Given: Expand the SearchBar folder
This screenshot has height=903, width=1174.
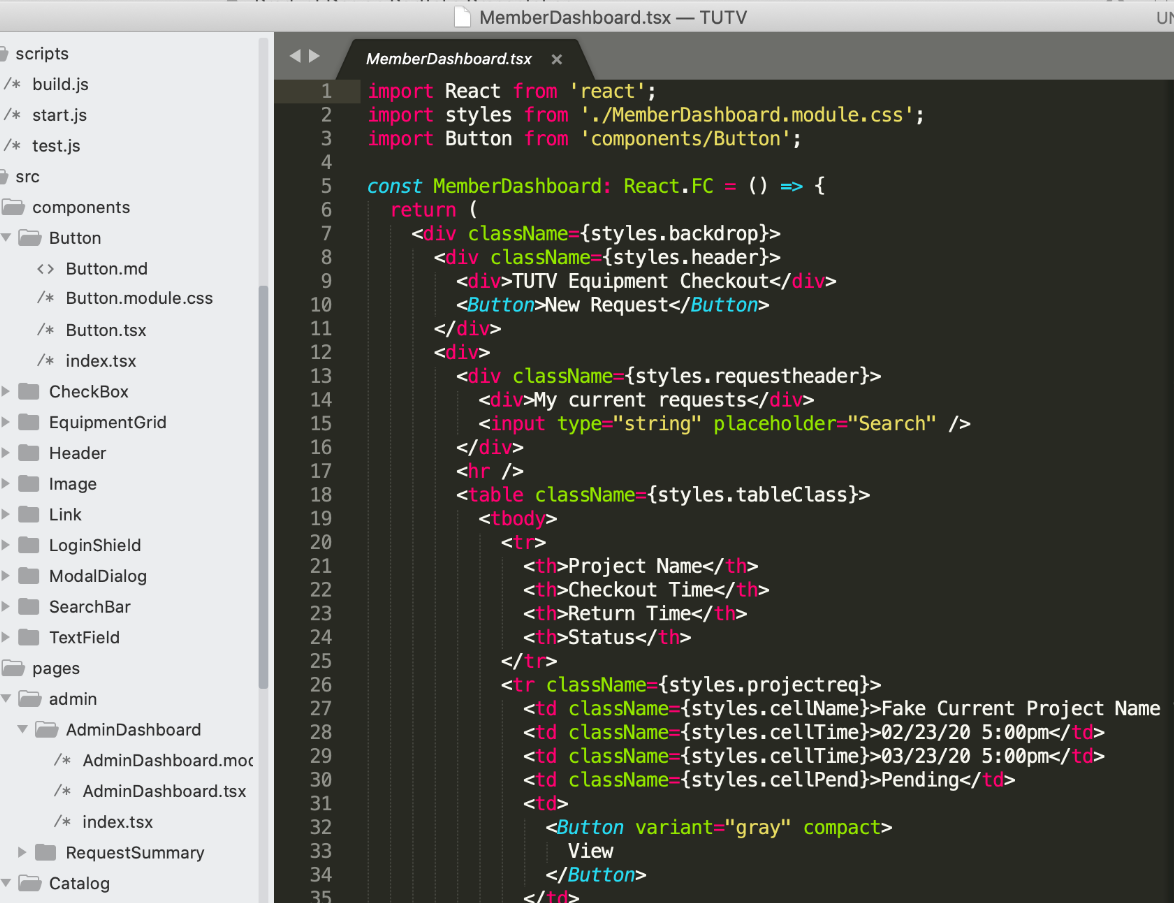Looking at the screenshot, I should pos(6,606).
